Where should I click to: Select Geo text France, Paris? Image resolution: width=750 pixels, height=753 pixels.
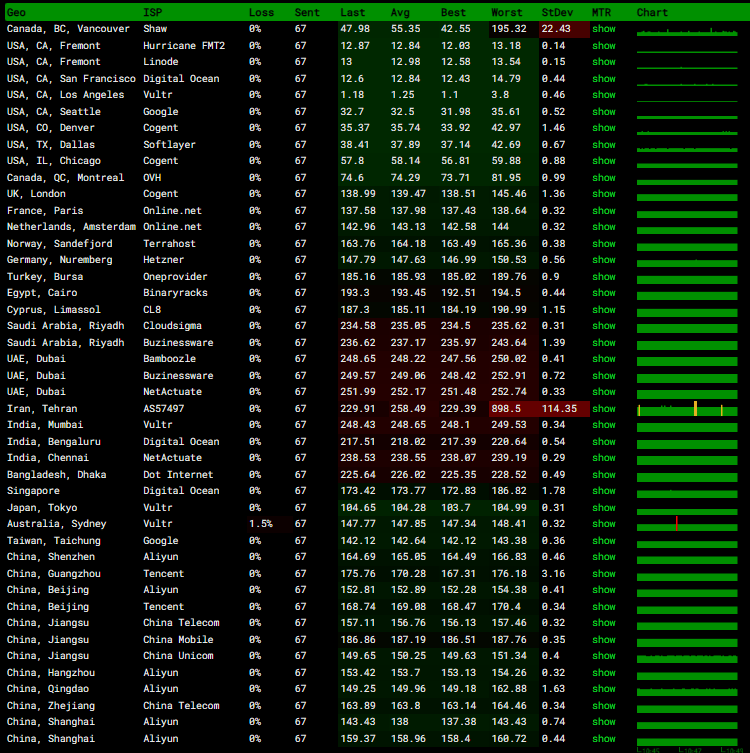[x=45, y=211]
